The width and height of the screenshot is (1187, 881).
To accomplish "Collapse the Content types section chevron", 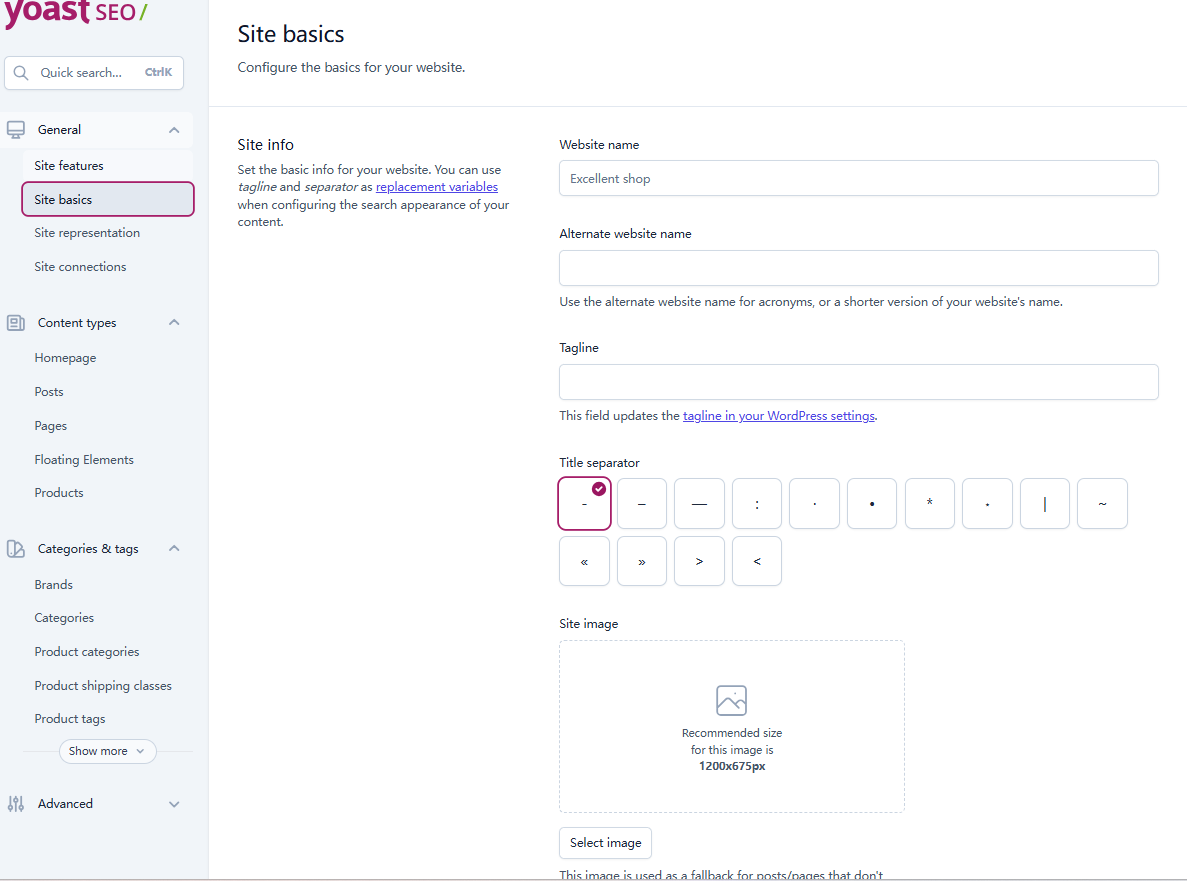I will [174, 323].
